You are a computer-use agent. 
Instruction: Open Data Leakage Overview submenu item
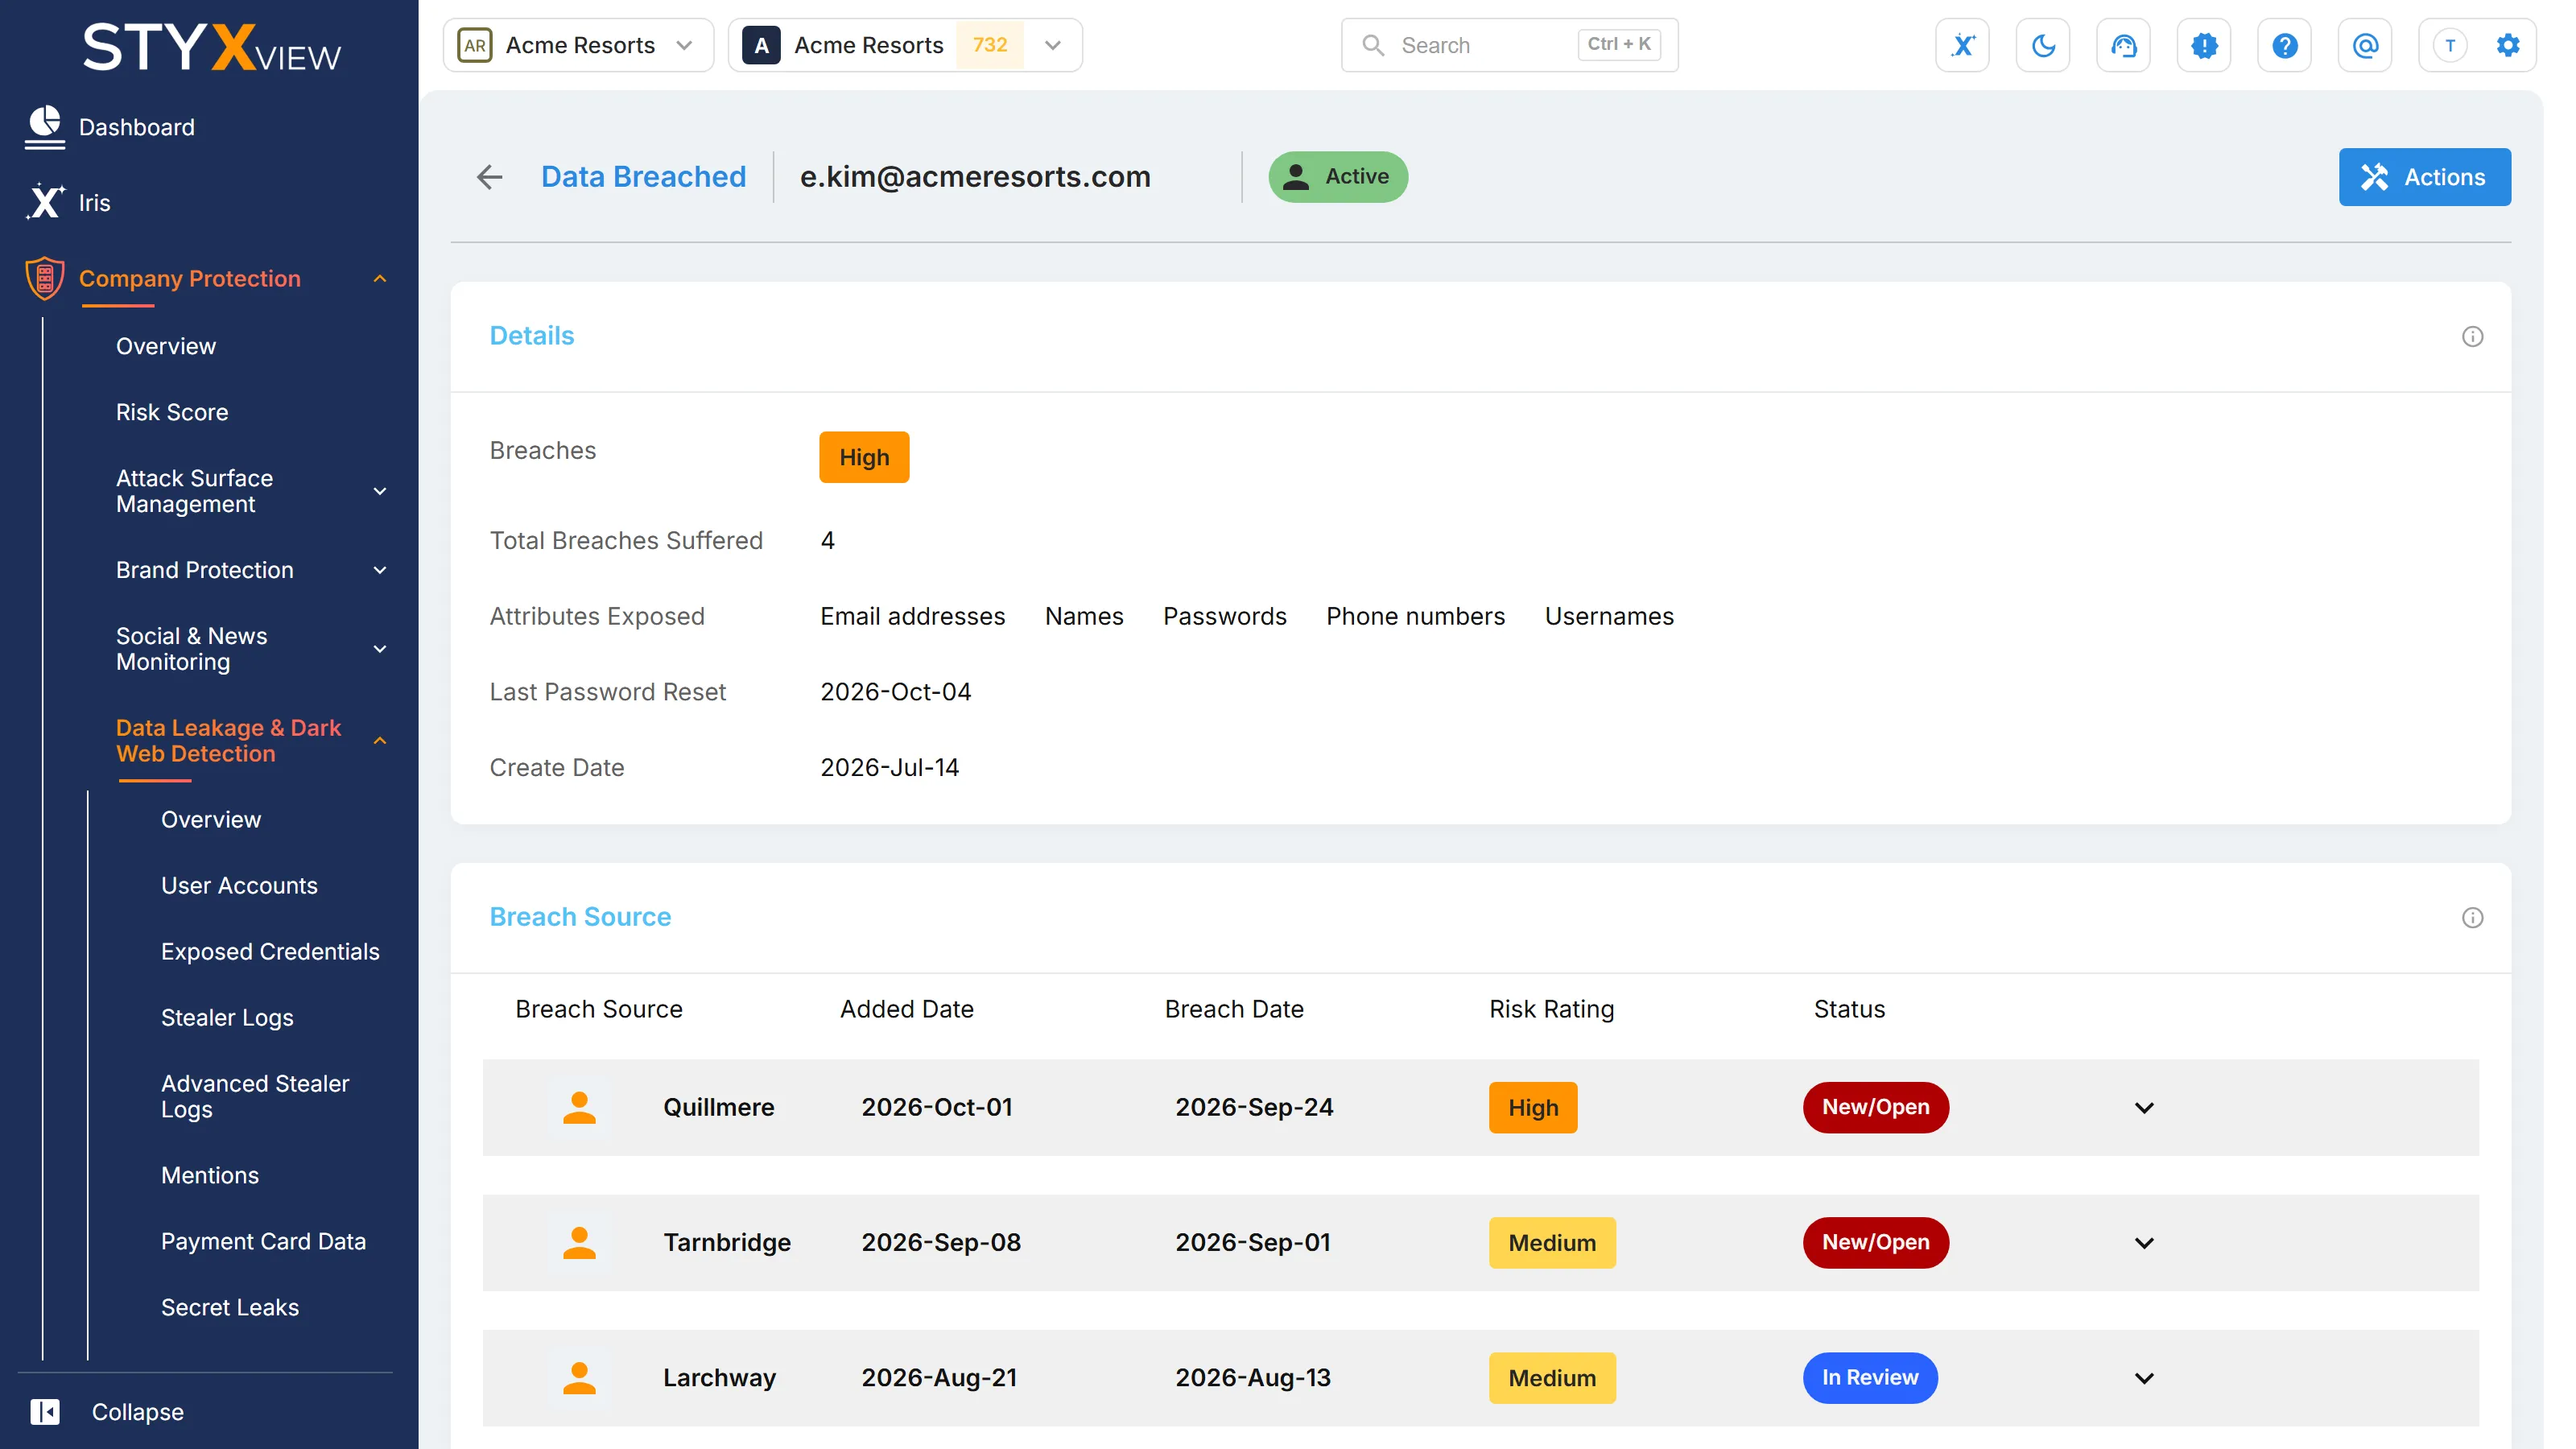click(211, 819)
